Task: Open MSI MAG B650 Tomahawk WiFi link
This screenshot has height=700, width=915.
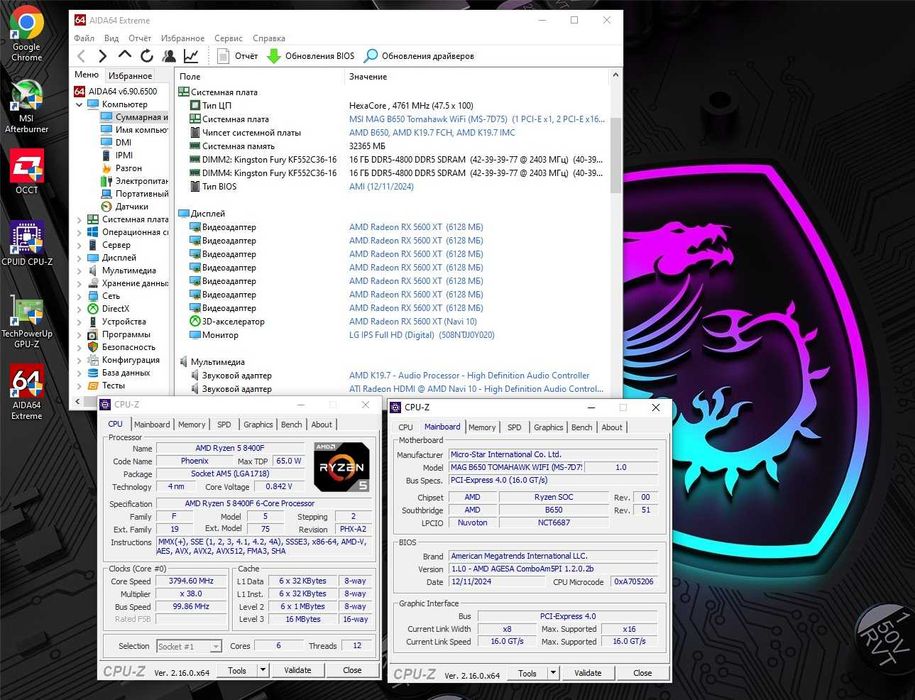Action: (477, 119)
